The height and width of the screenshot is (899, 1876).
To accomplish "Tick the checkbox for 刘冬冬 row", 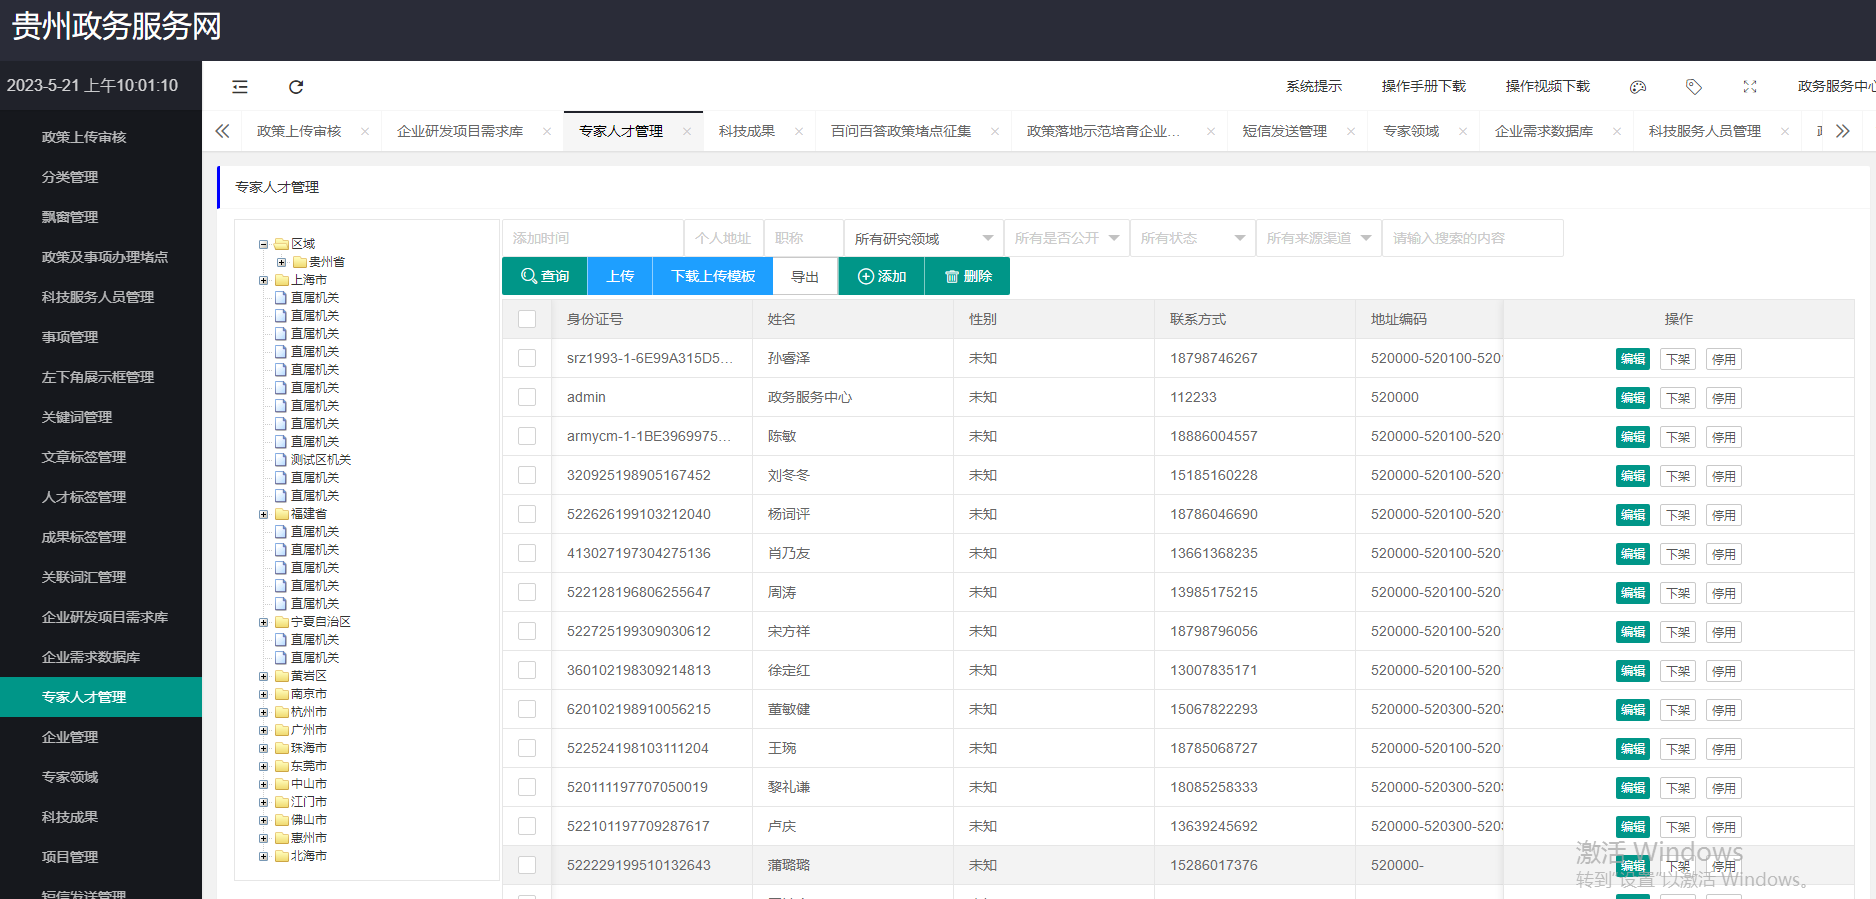I will tap(527, 475).
